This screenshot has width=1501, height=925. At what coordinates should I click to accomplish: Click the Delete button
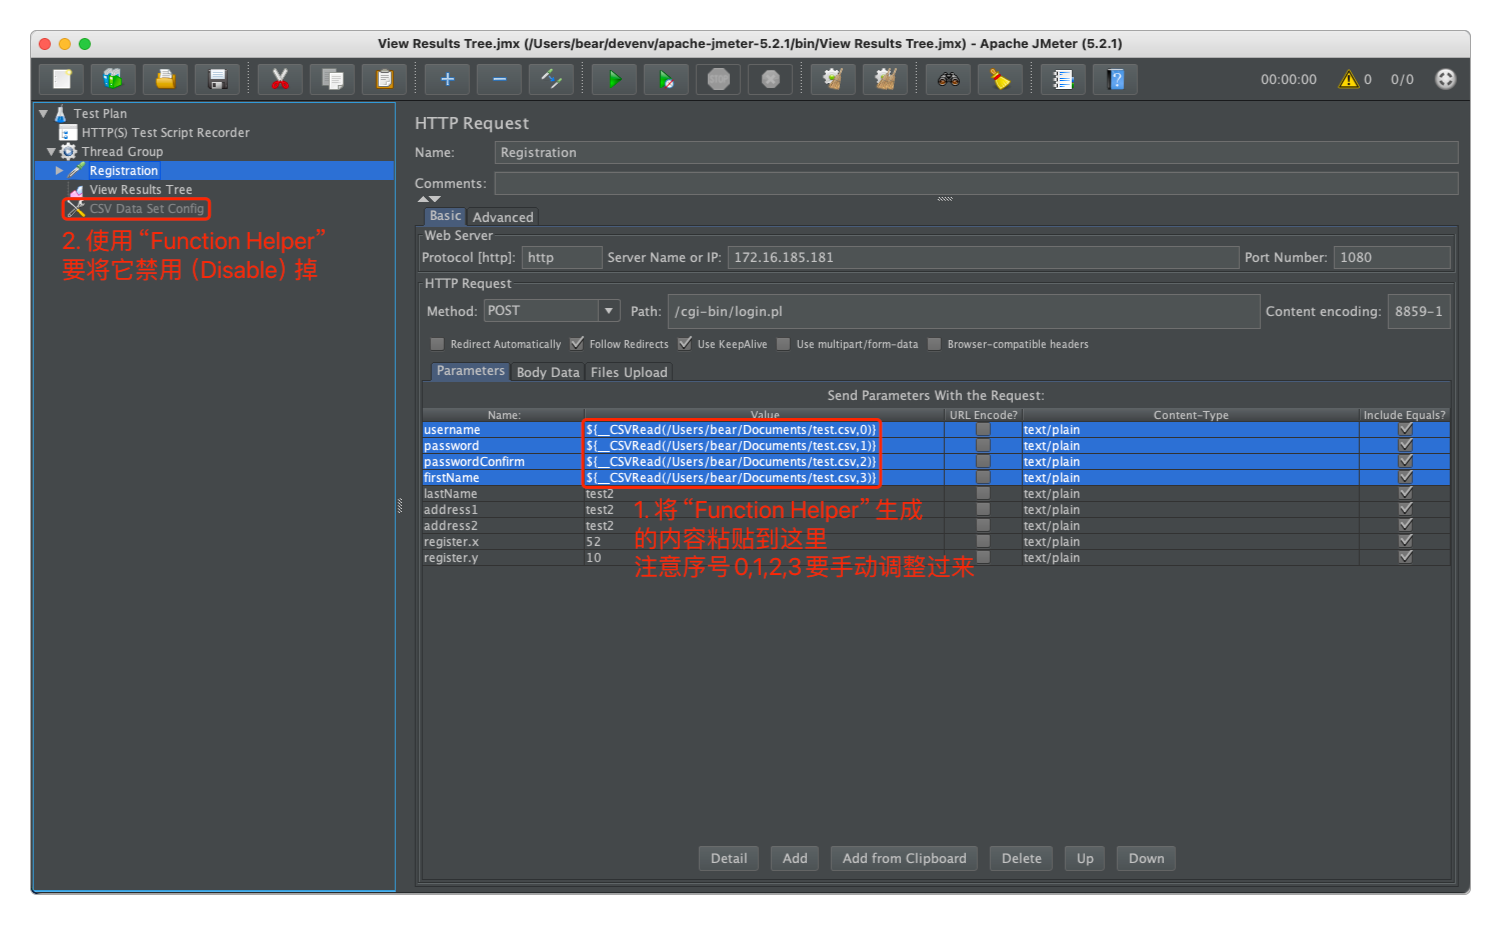[x=1021, y=858]
